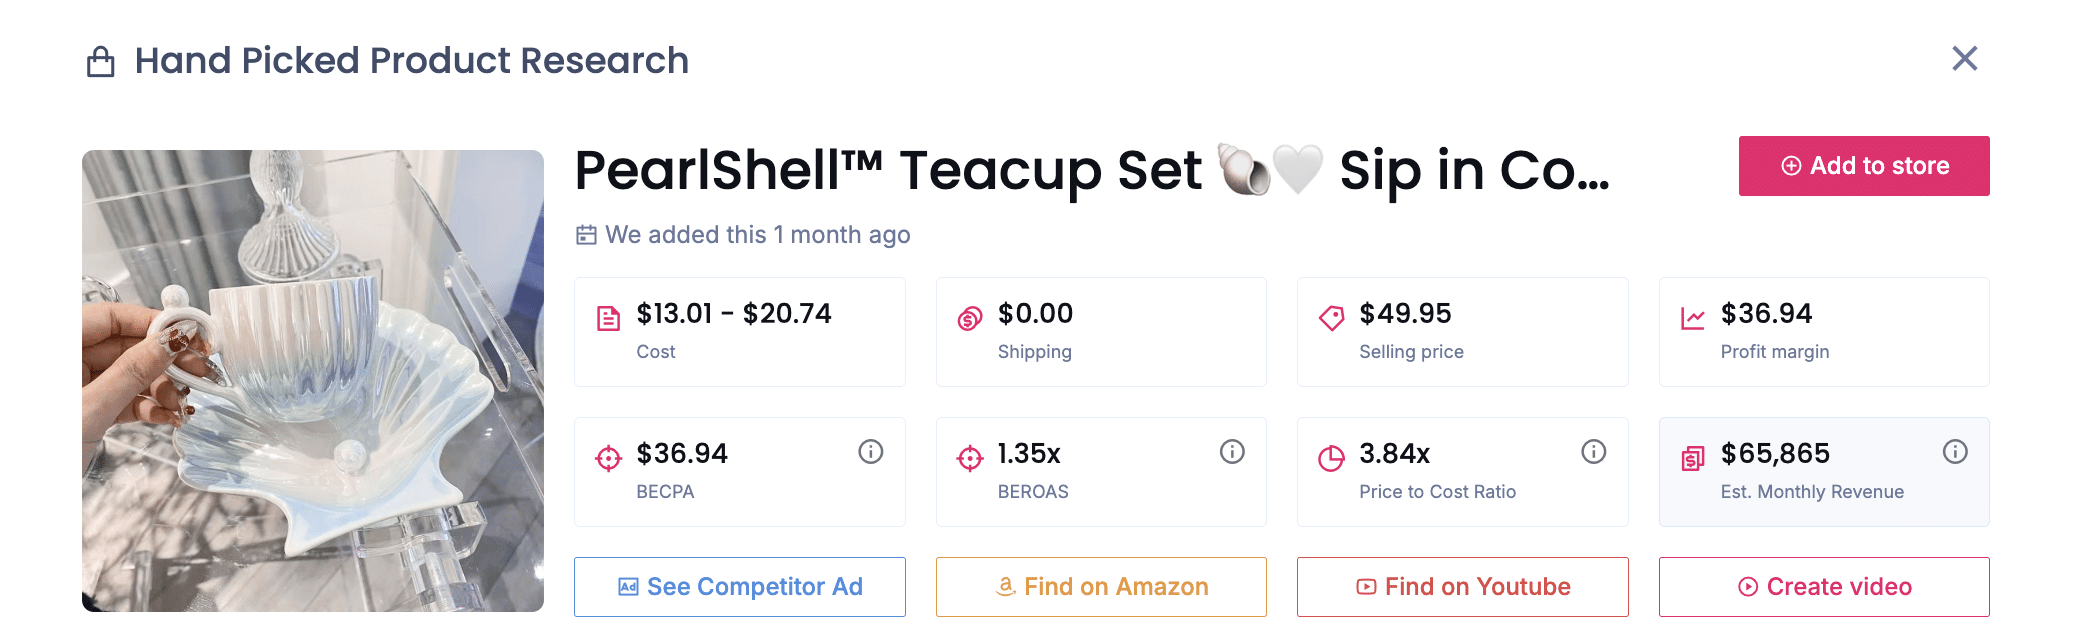Viewport: 2076px width, 638px height.
Task: Click the Est. Monthly Revenue info icon
Action: click(x=1955, y=452)
